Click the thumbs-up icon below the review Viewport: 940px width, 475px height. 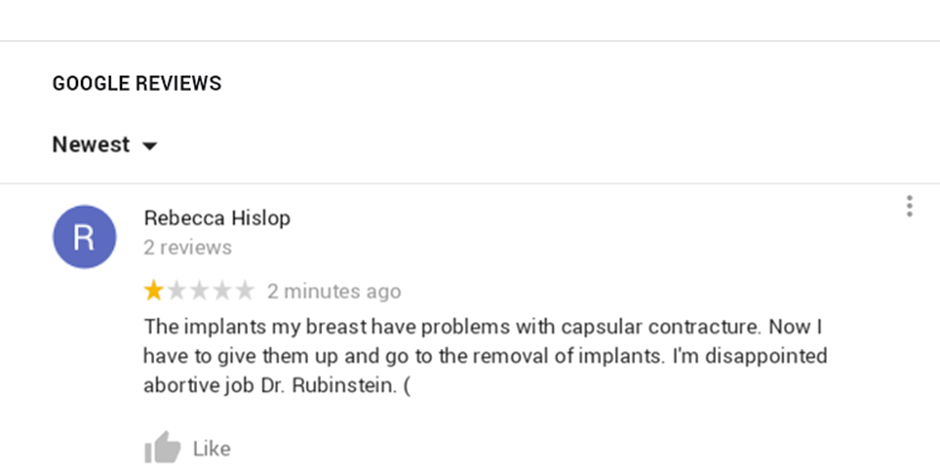point(162,447)
